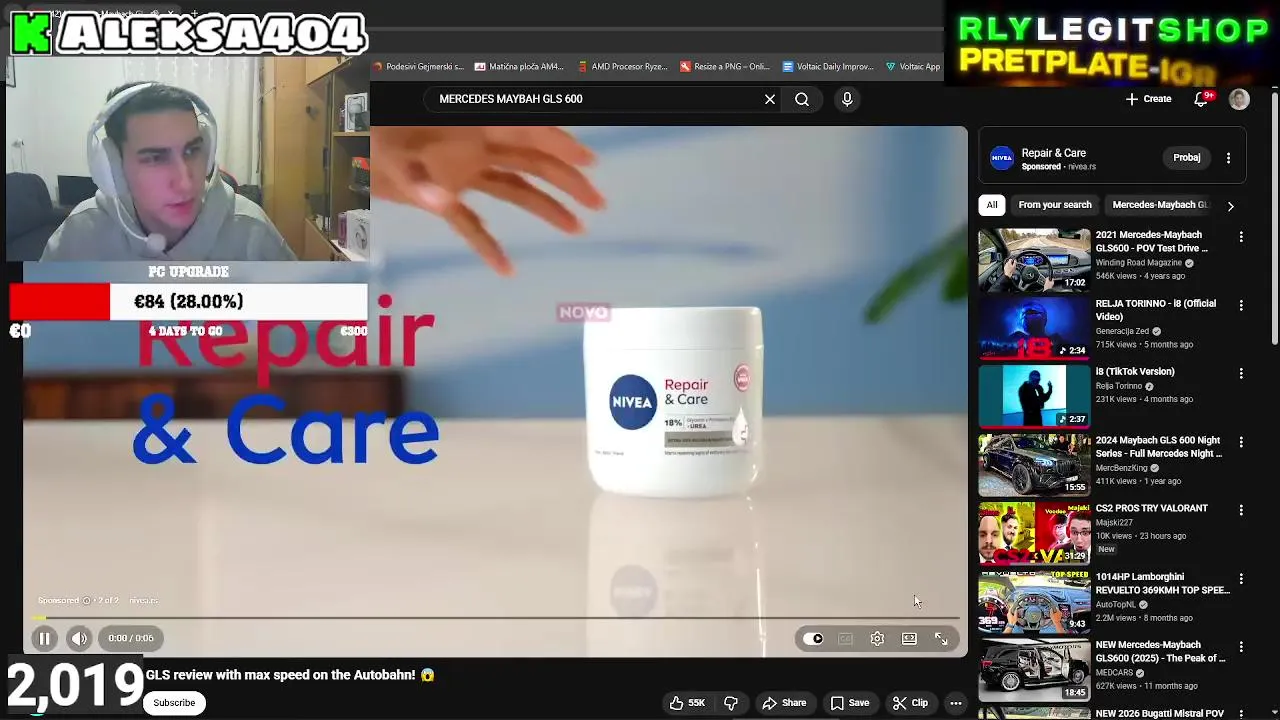Open Podesivi Gejmerski bookmark
1280x720 pixels.
pos(418,67)
